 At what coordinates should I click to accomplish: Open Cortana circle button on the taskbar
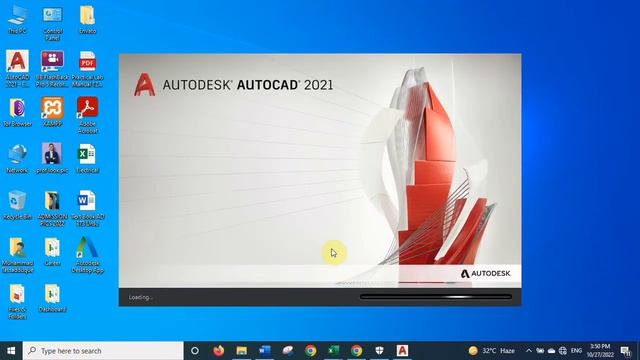pyautogui.click(x=195, y=351)
